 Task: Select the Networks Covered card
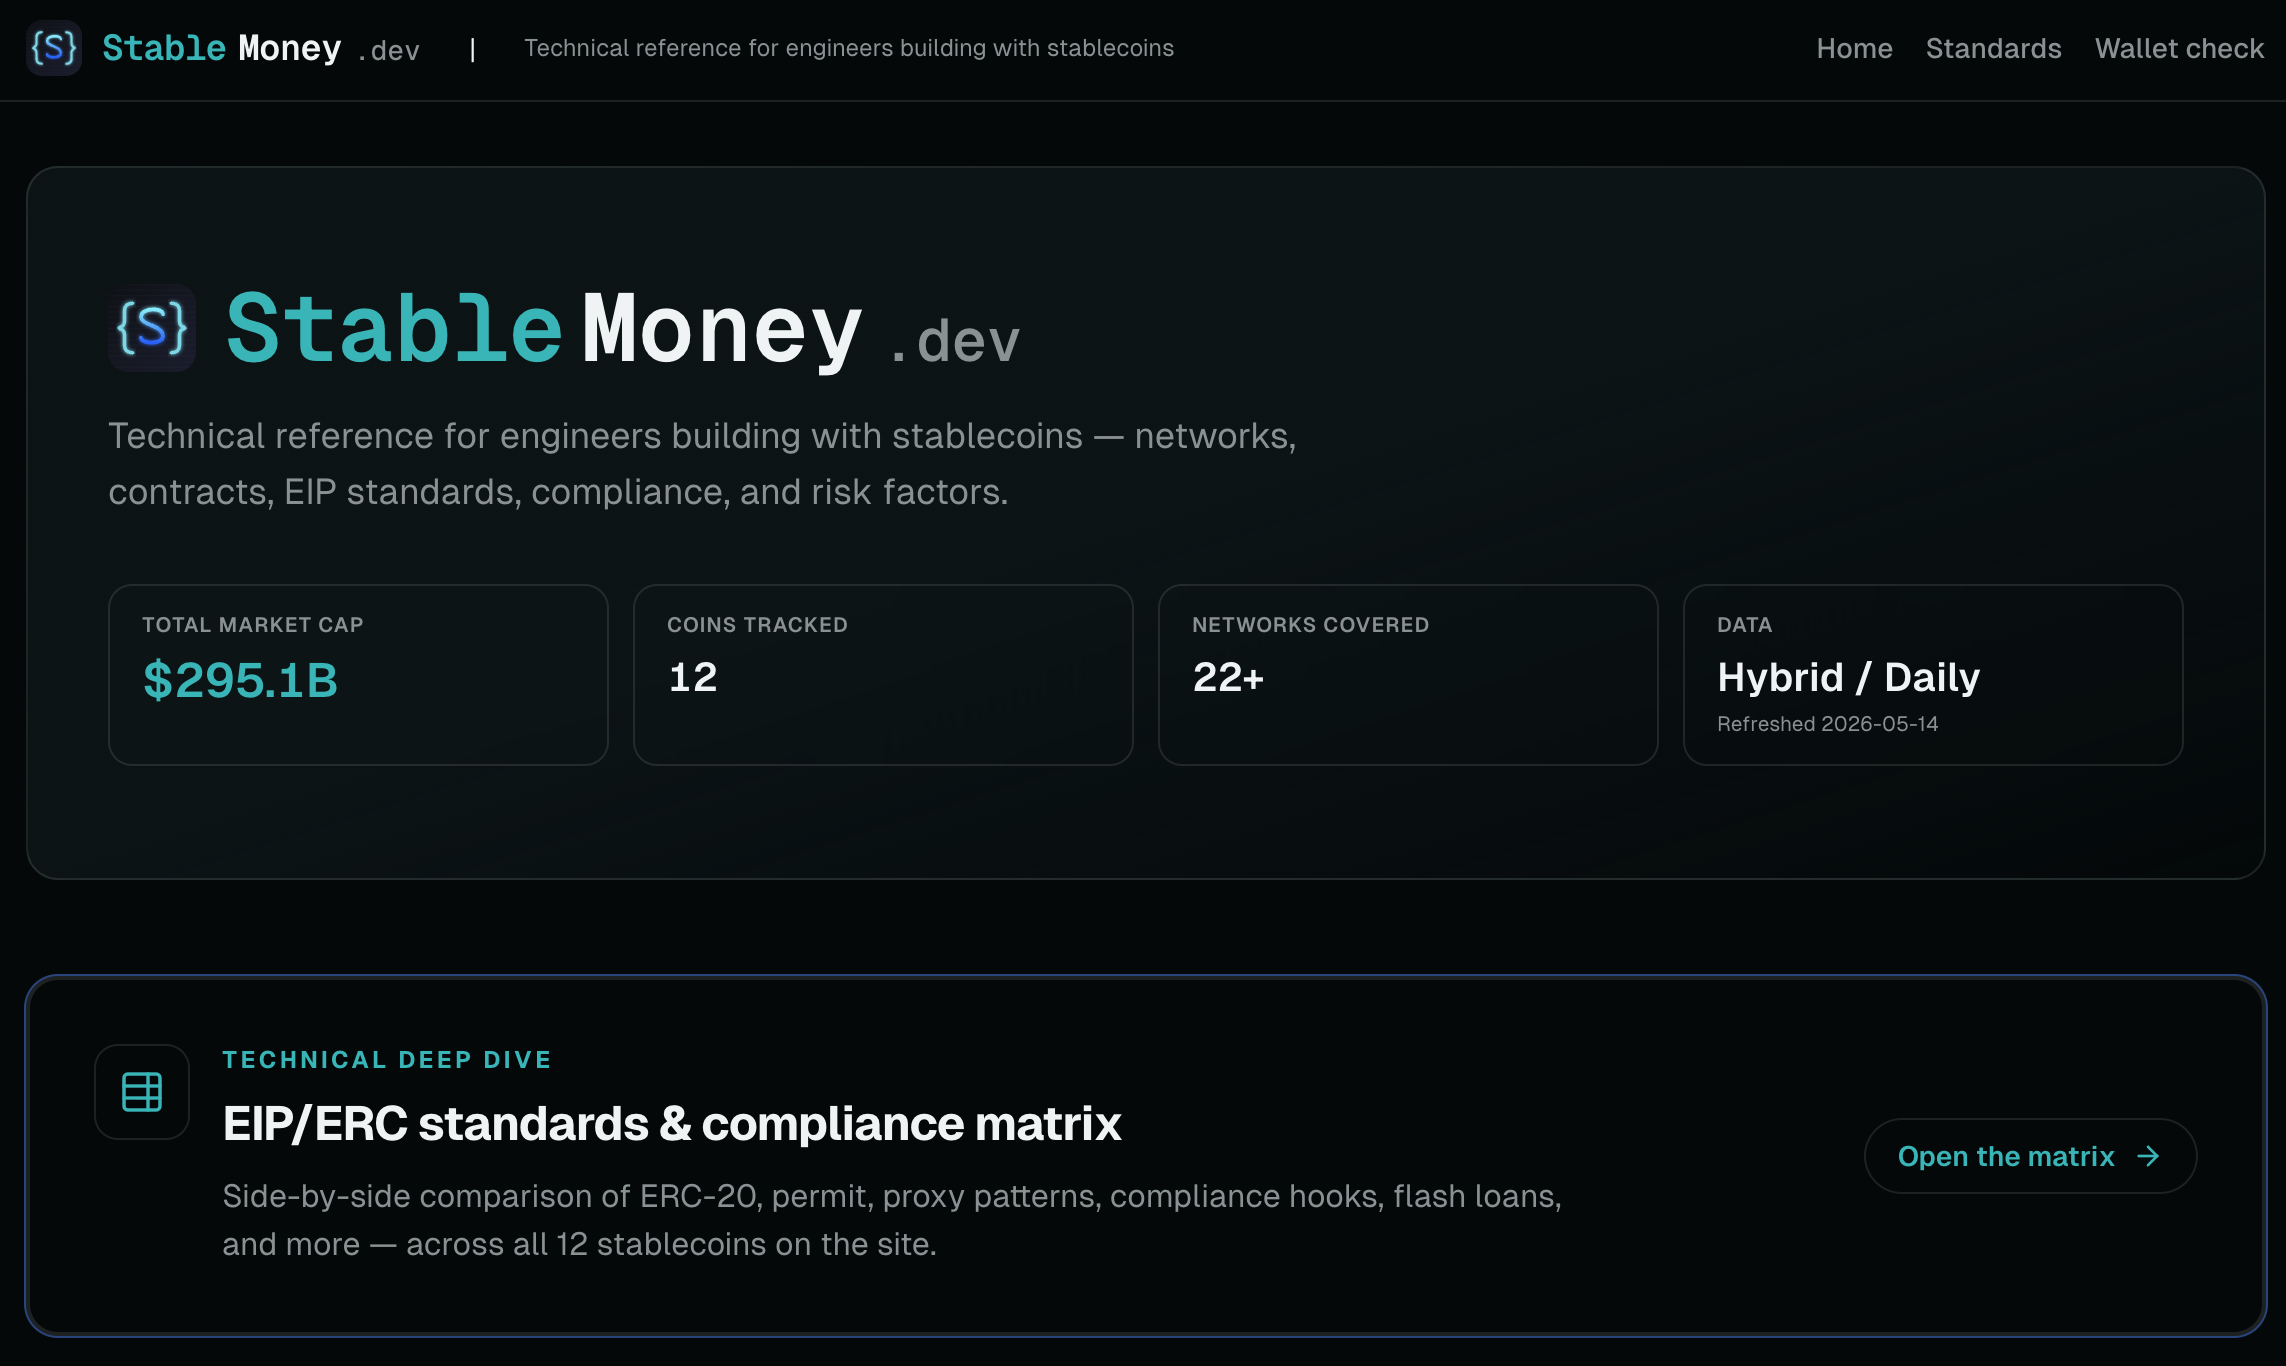[1408, 675]
